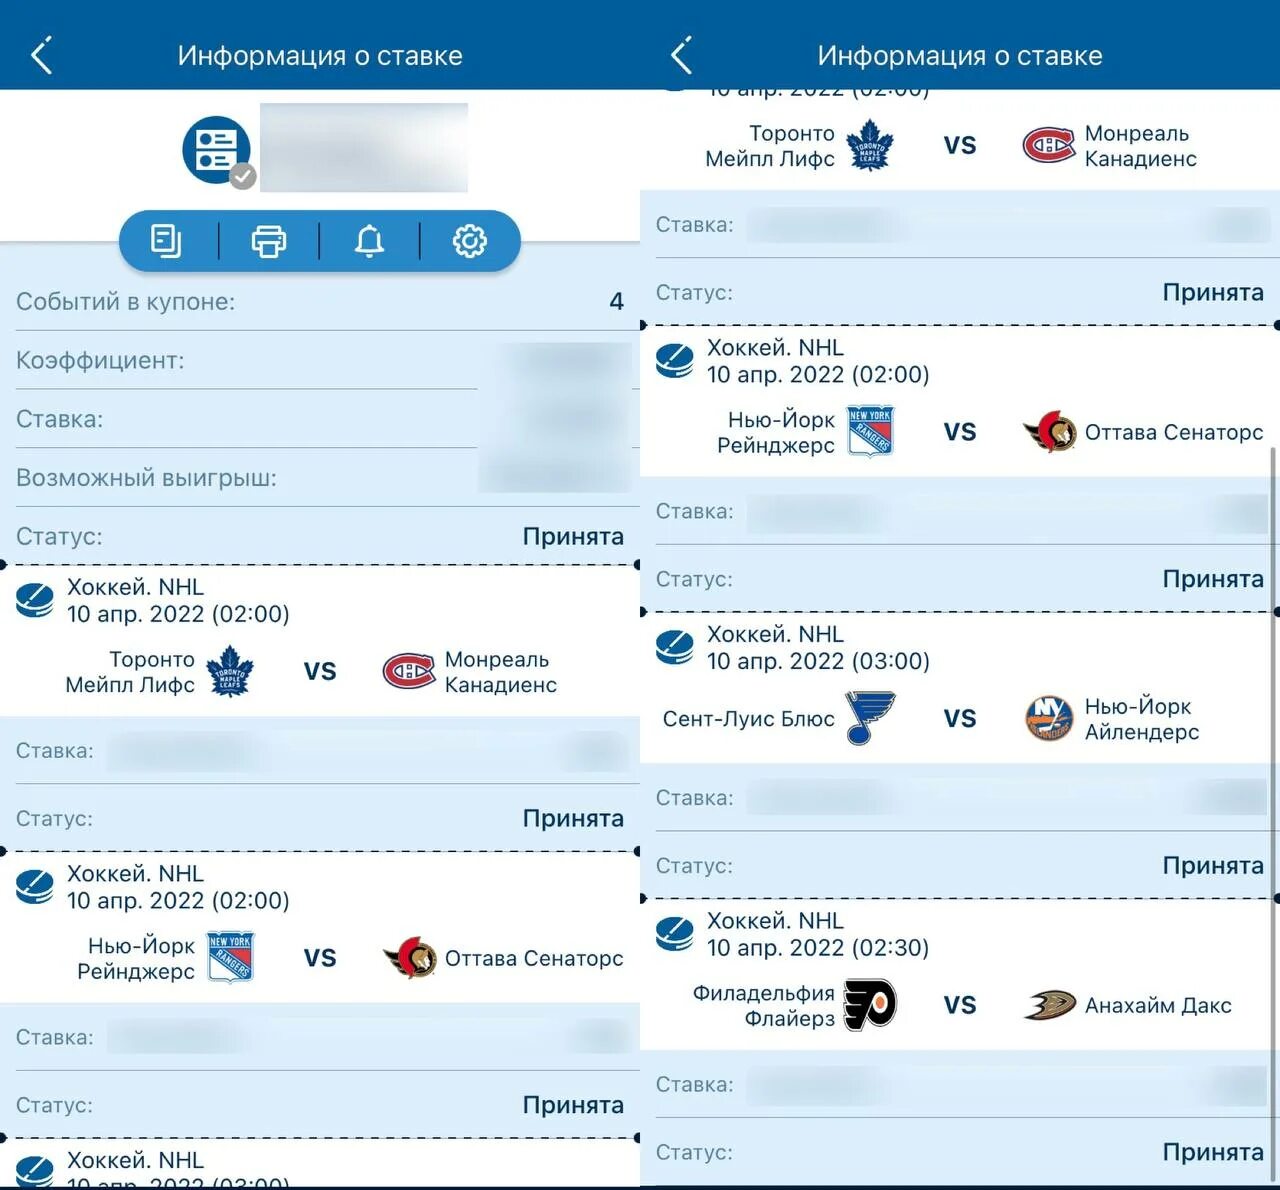Click 'Филадельфия Флайерз' team name
Viewport: 1280px width, 1190px height.
pos(764,1006)
